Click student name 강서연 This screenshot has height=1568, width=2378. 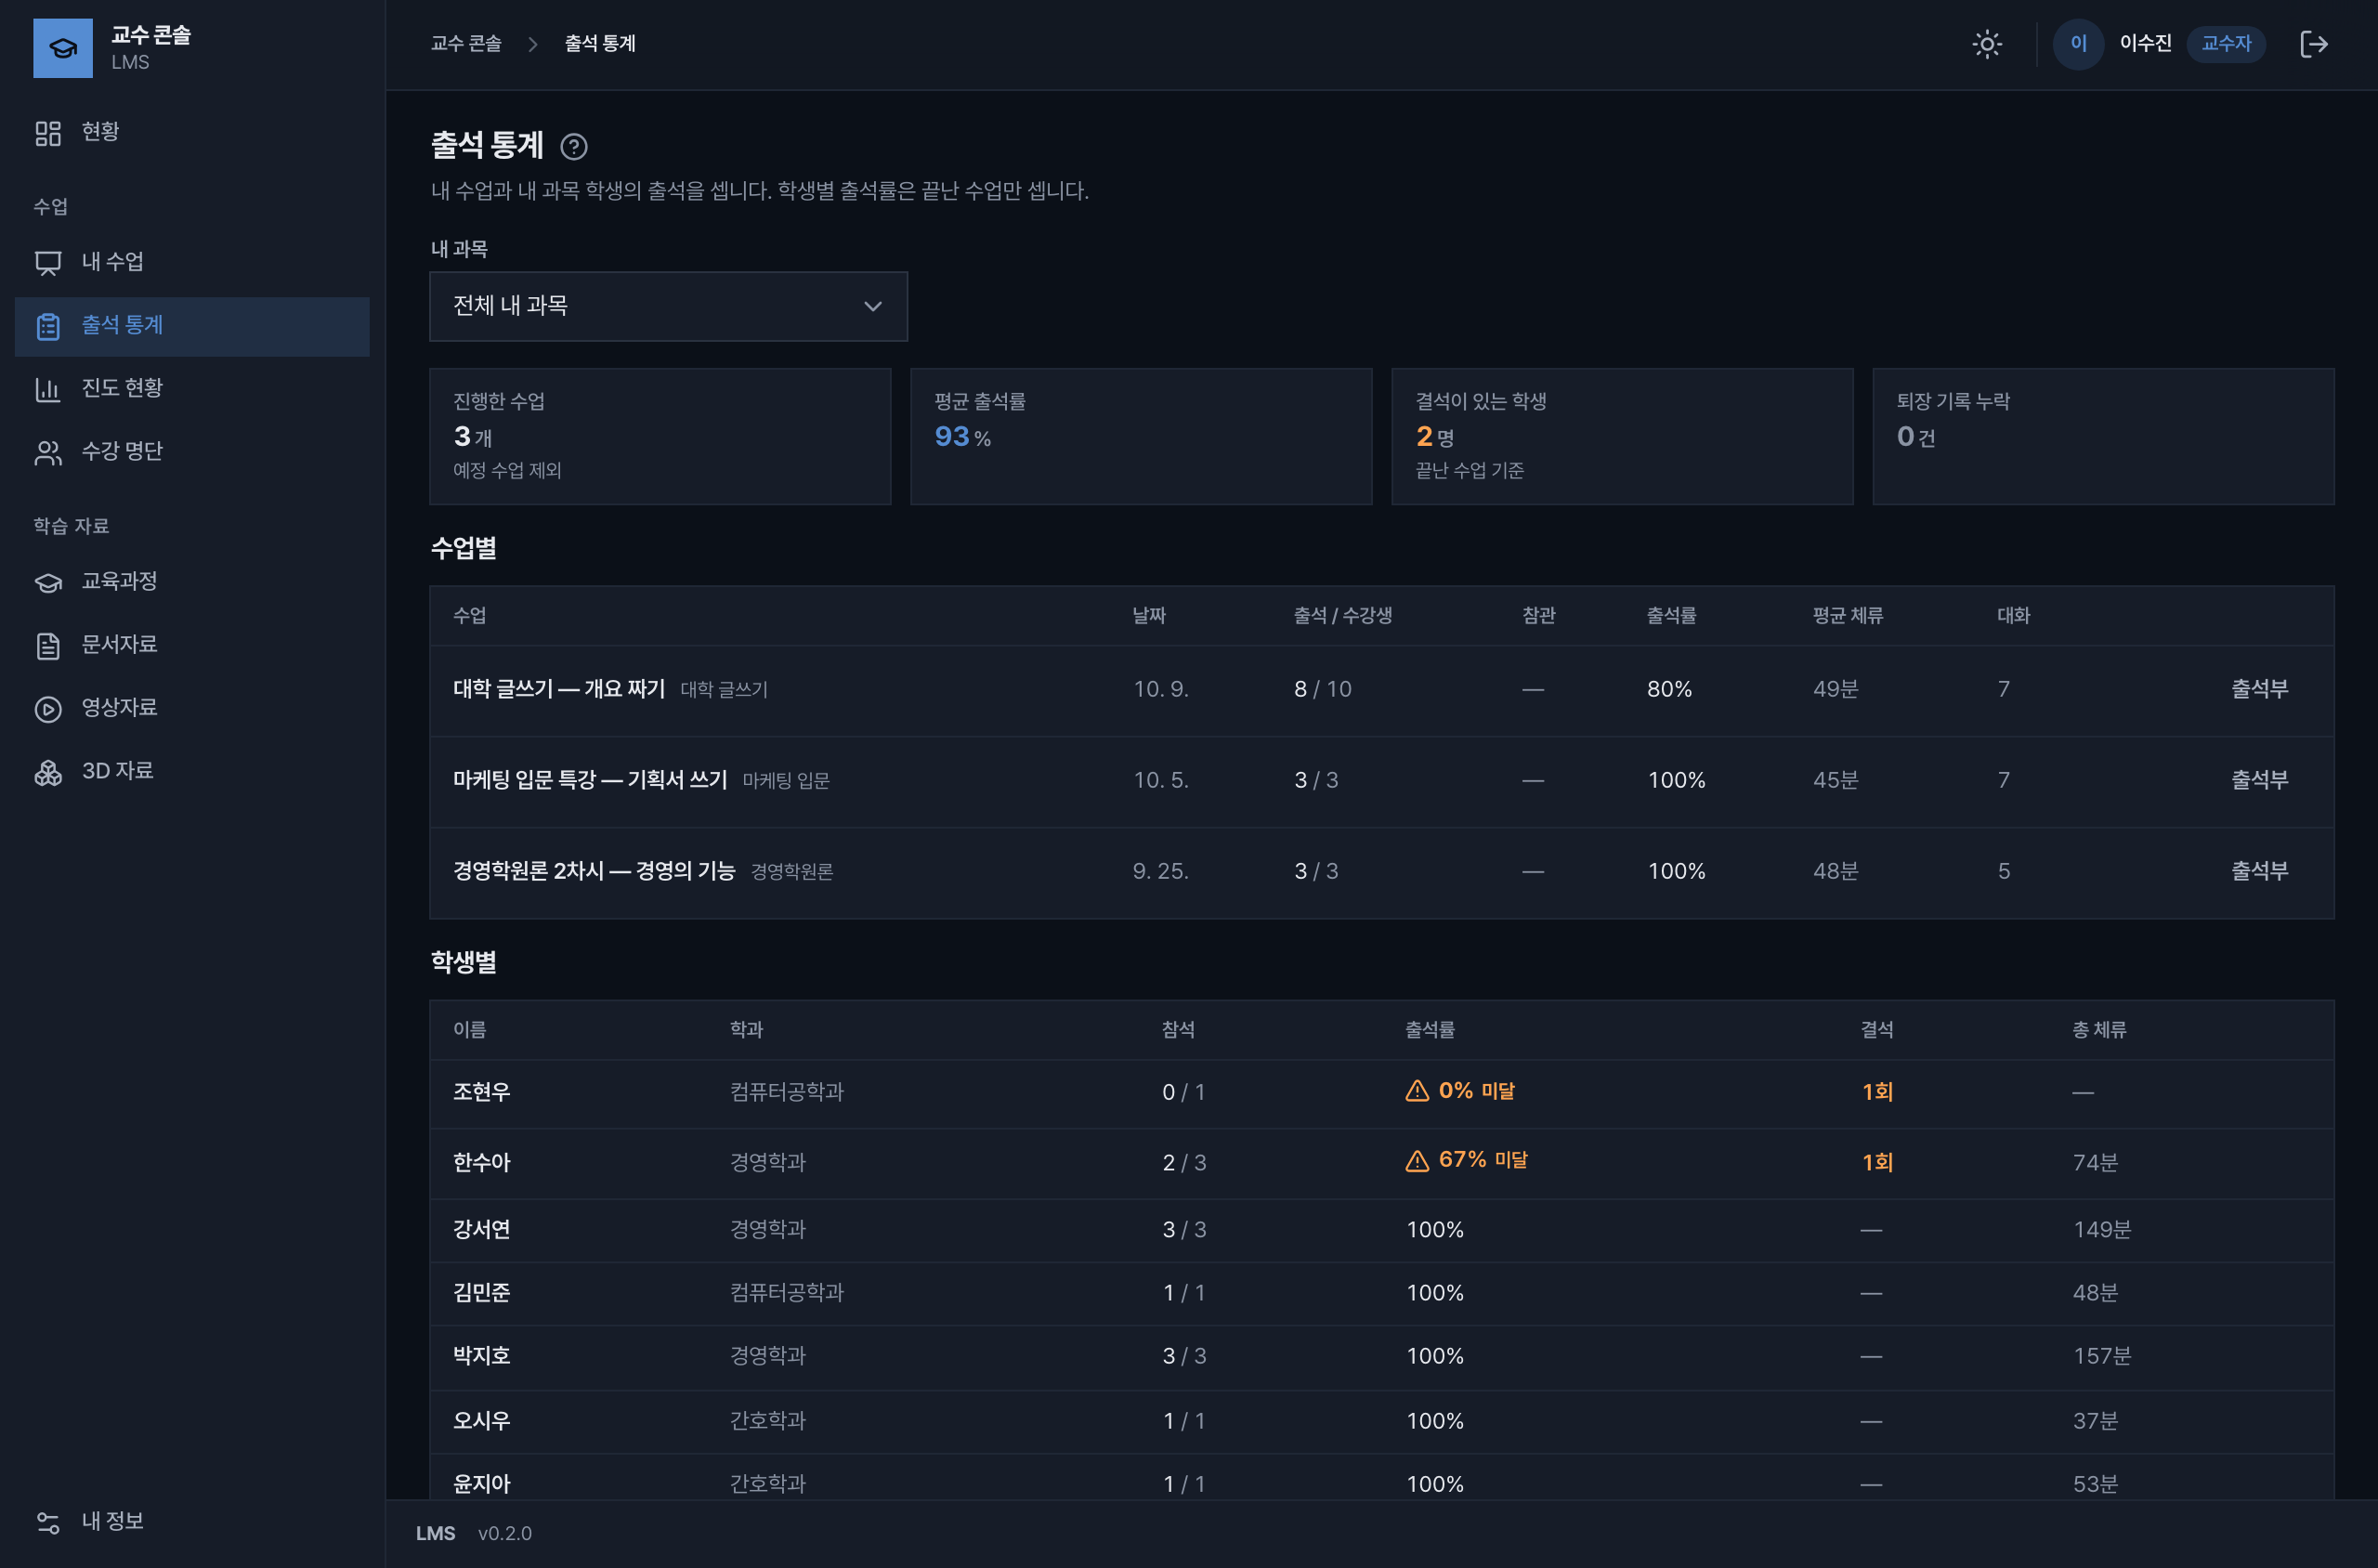click(x=481, y=1230)
